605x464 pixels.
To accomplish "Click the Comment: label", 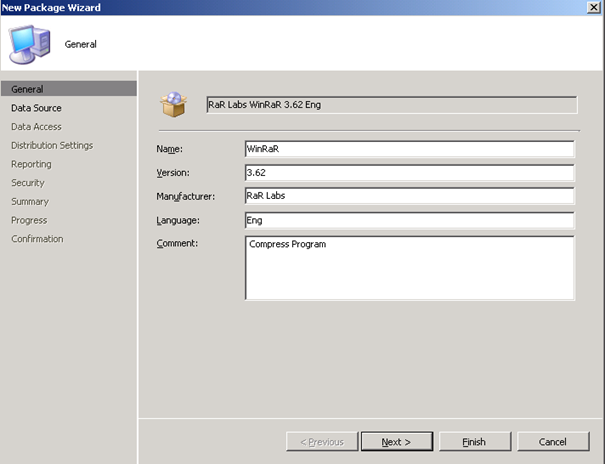I will [177, 243].
